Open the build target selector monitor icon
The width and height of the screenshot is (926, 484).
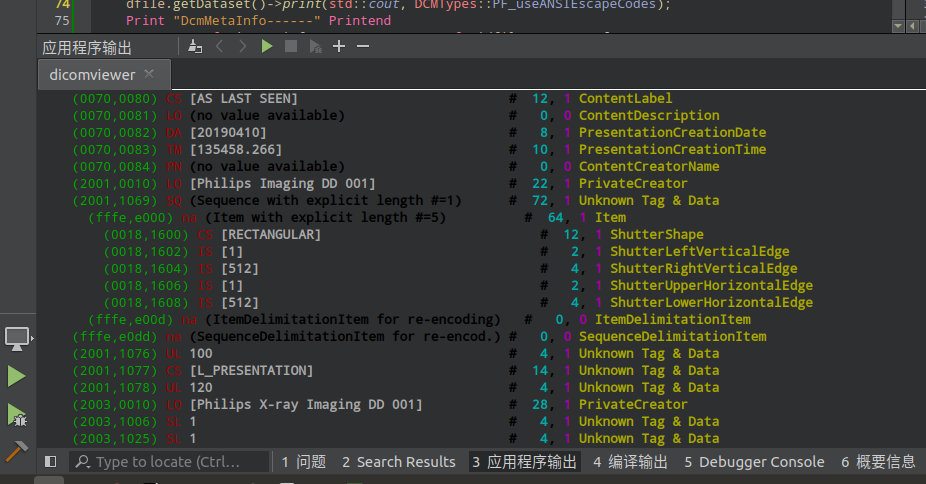(18, 339)
